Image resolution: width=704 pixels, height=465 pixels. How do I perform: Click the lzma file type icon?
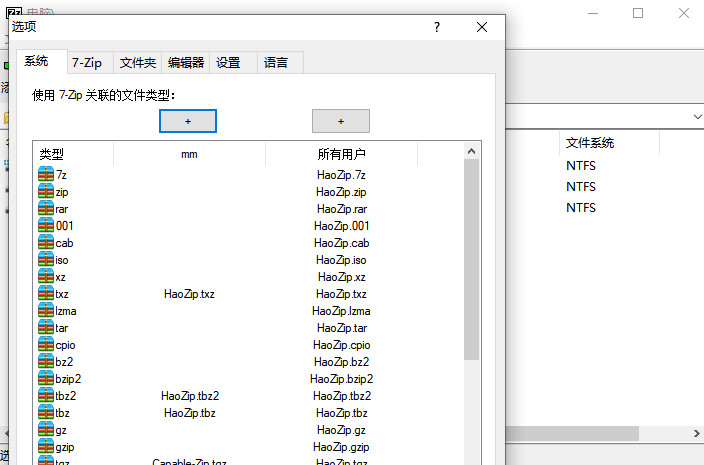pos(46,311)
